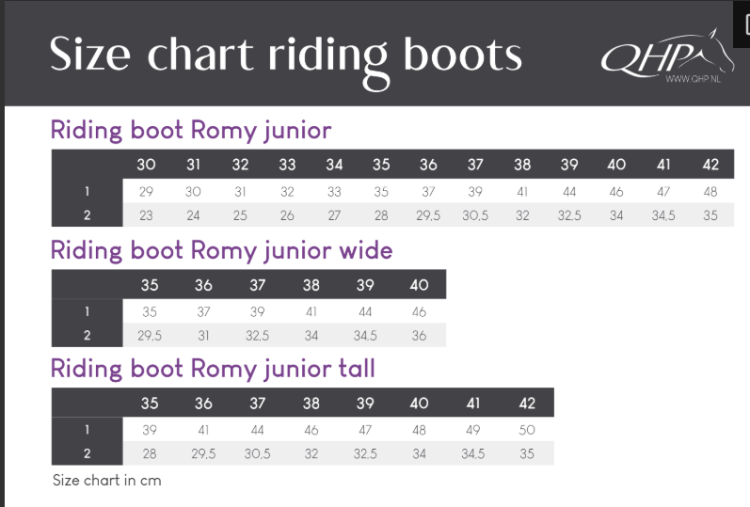This screenshot has width=750, height=507.
Task: Click the first 'Riding boot Romy junior' heading
Action: click(x=191, y=130)
